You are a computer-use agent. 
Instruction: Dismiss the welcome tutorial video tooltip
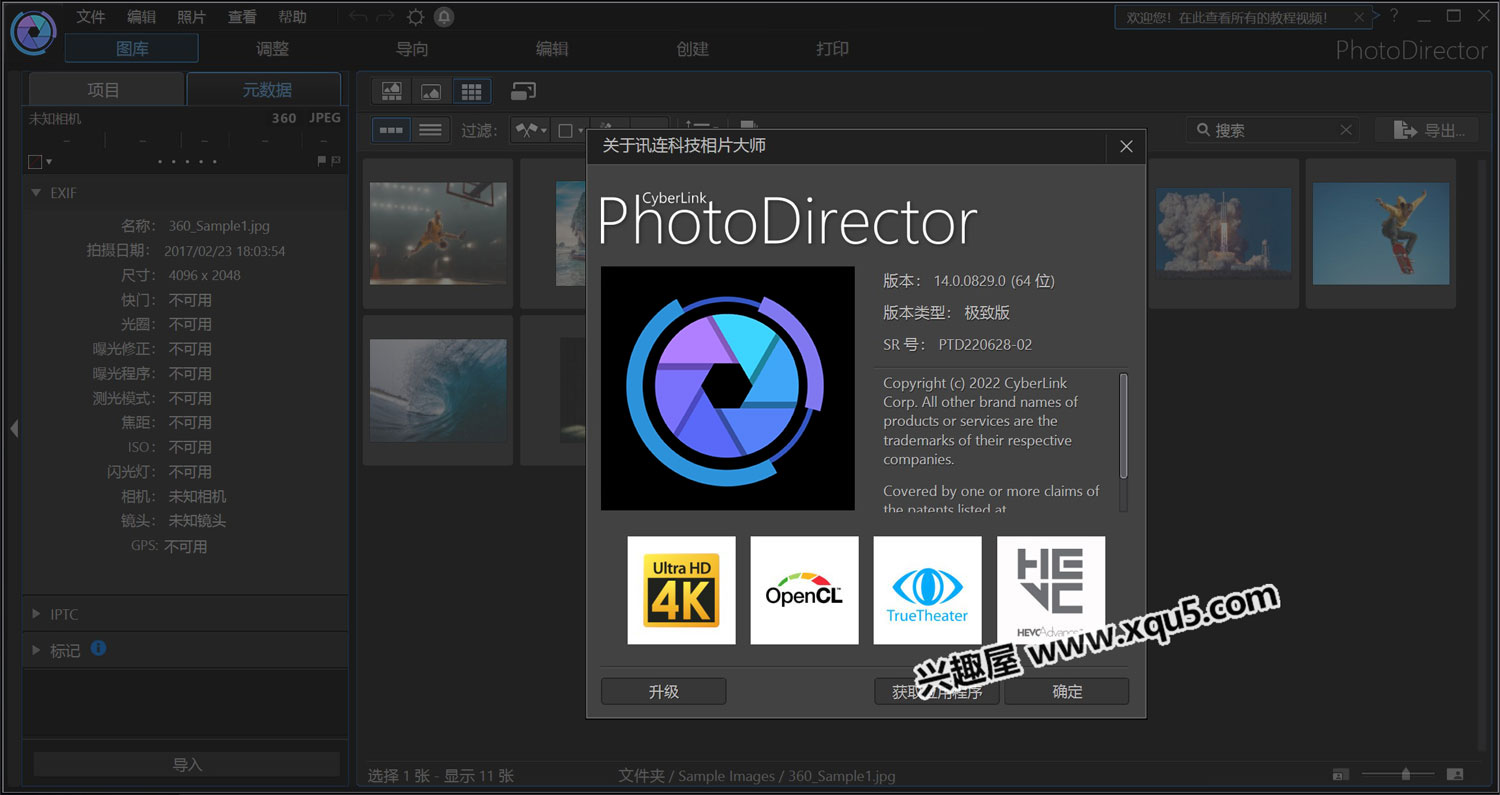1358,17
